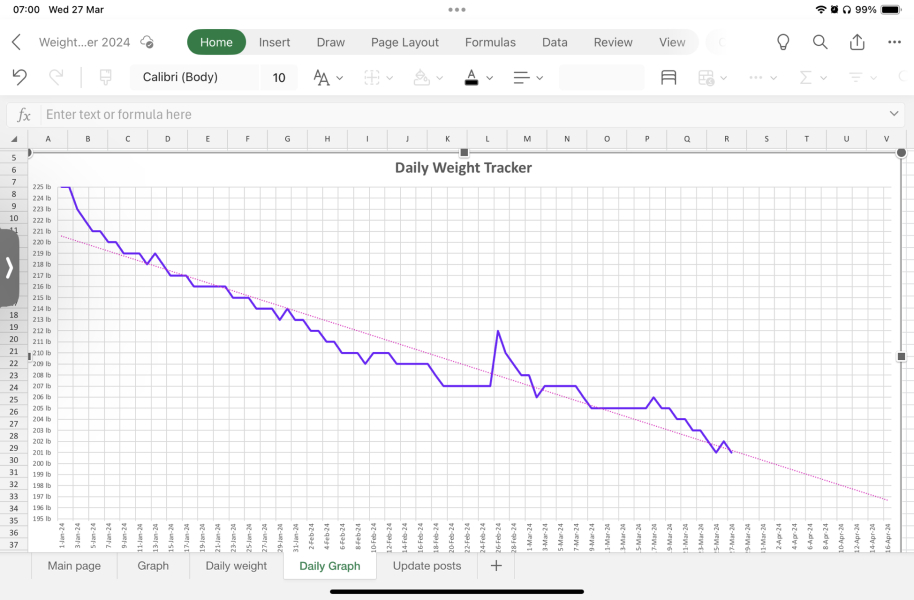
Task: Click the Undo icon
Action: click(19, 77)
